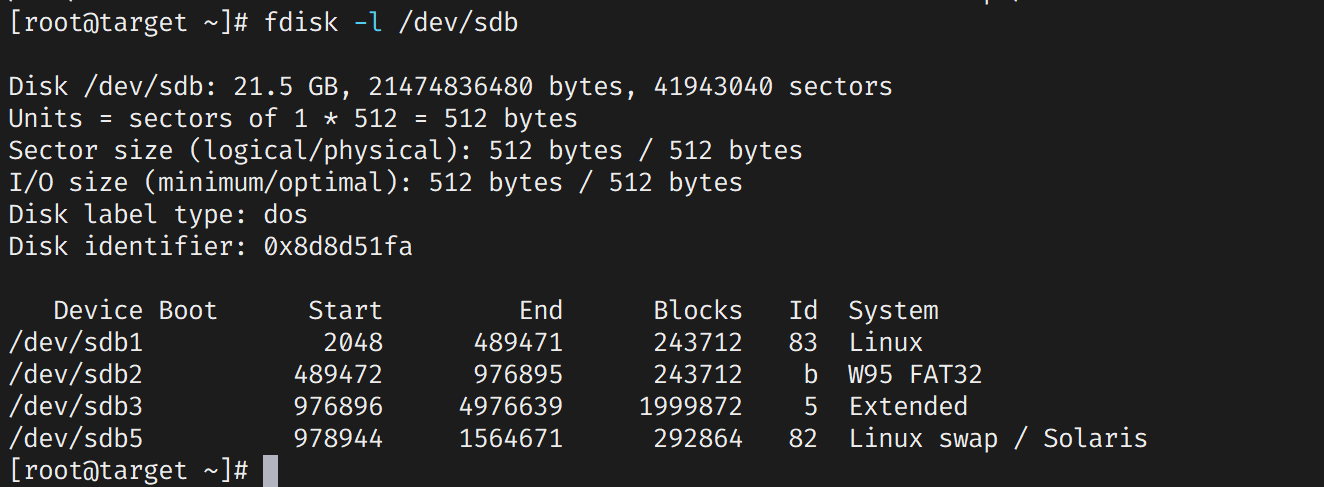Click the Linux swap / Solaris label
Viewport: 1324px width, 487px height.
(998, 439)
